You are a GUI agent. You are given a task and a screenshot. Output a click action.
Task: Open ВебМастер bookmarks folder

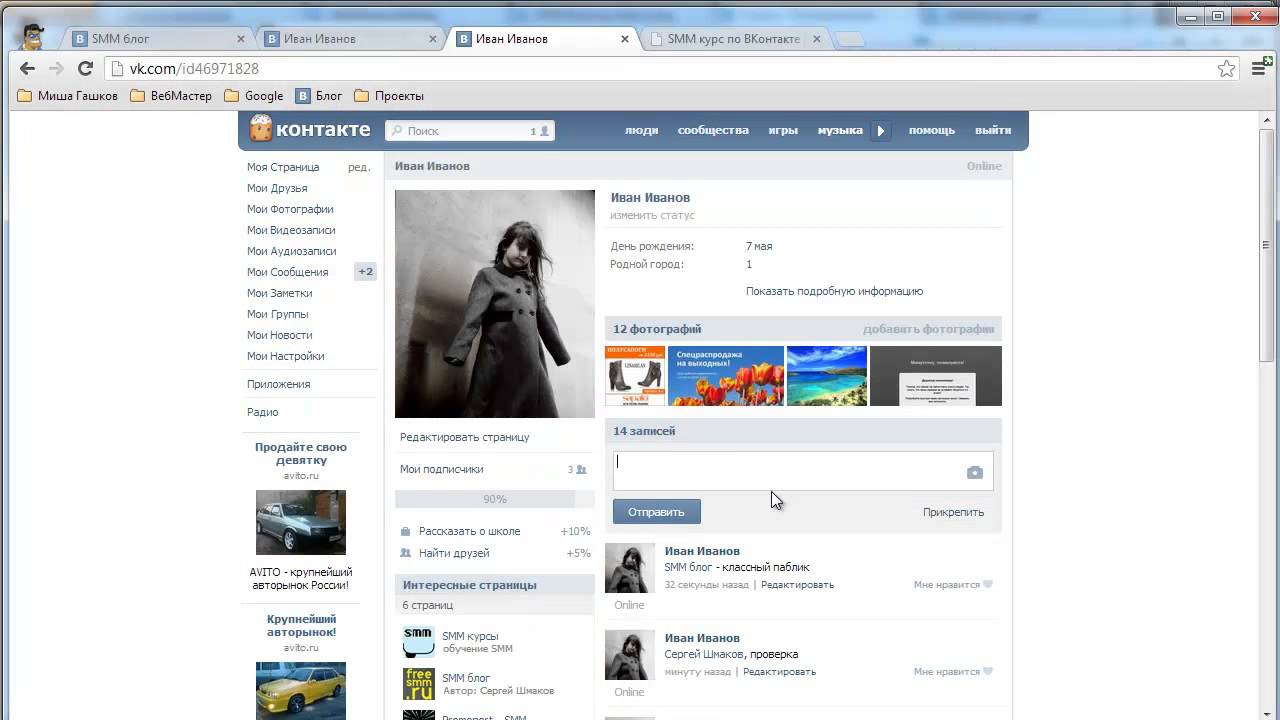(x=171, y=96)
